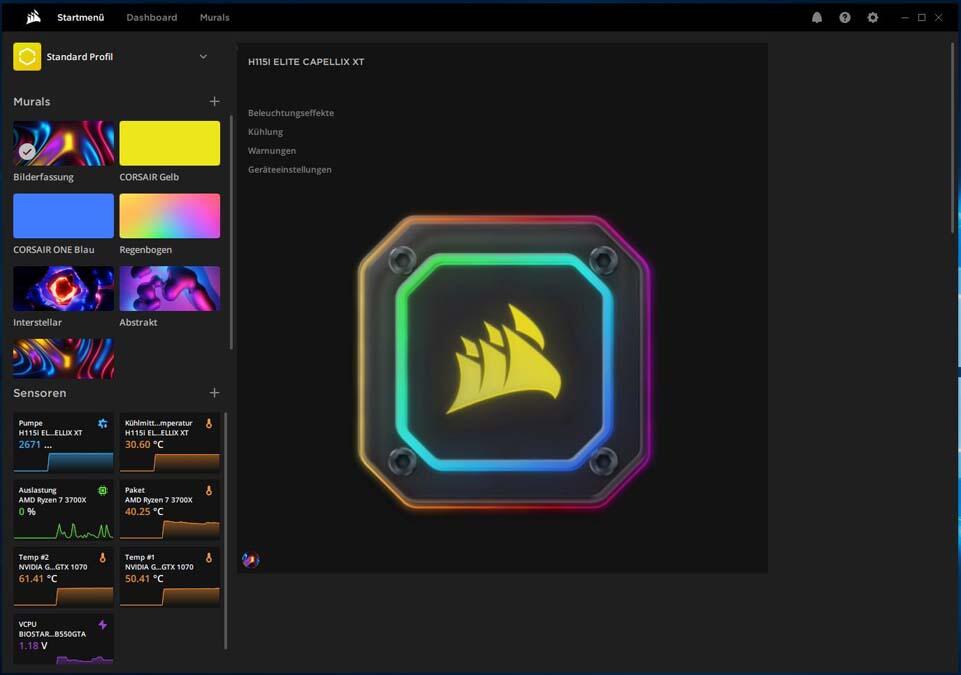Screen dimensions: 961x675
Task: Open the Murals tab in the top bar
Action: tap(215, 18)
